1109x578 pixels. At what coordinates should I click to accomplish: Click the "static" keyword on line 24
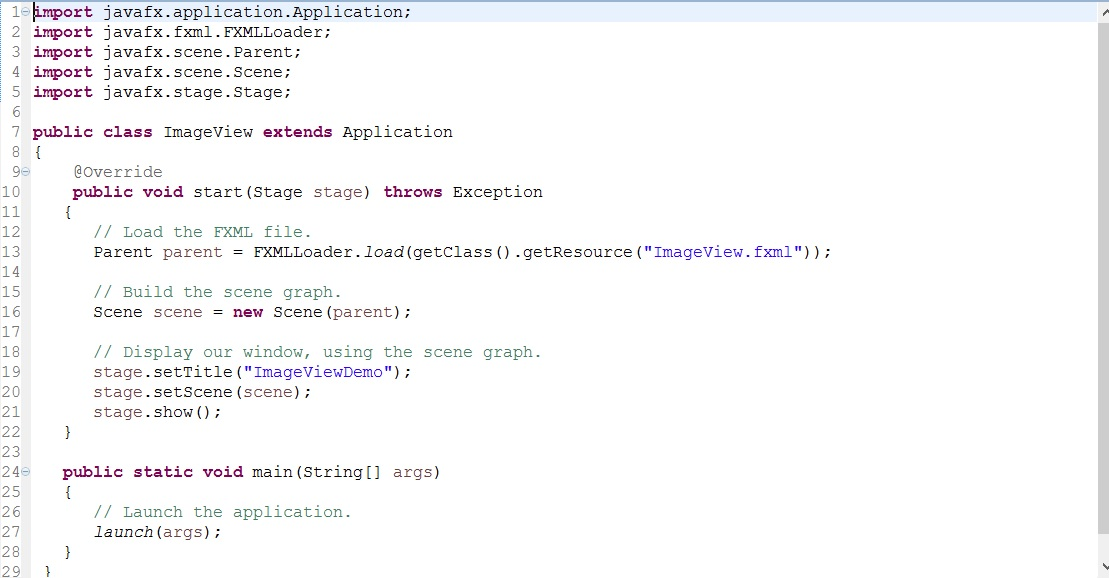point(163,472)
